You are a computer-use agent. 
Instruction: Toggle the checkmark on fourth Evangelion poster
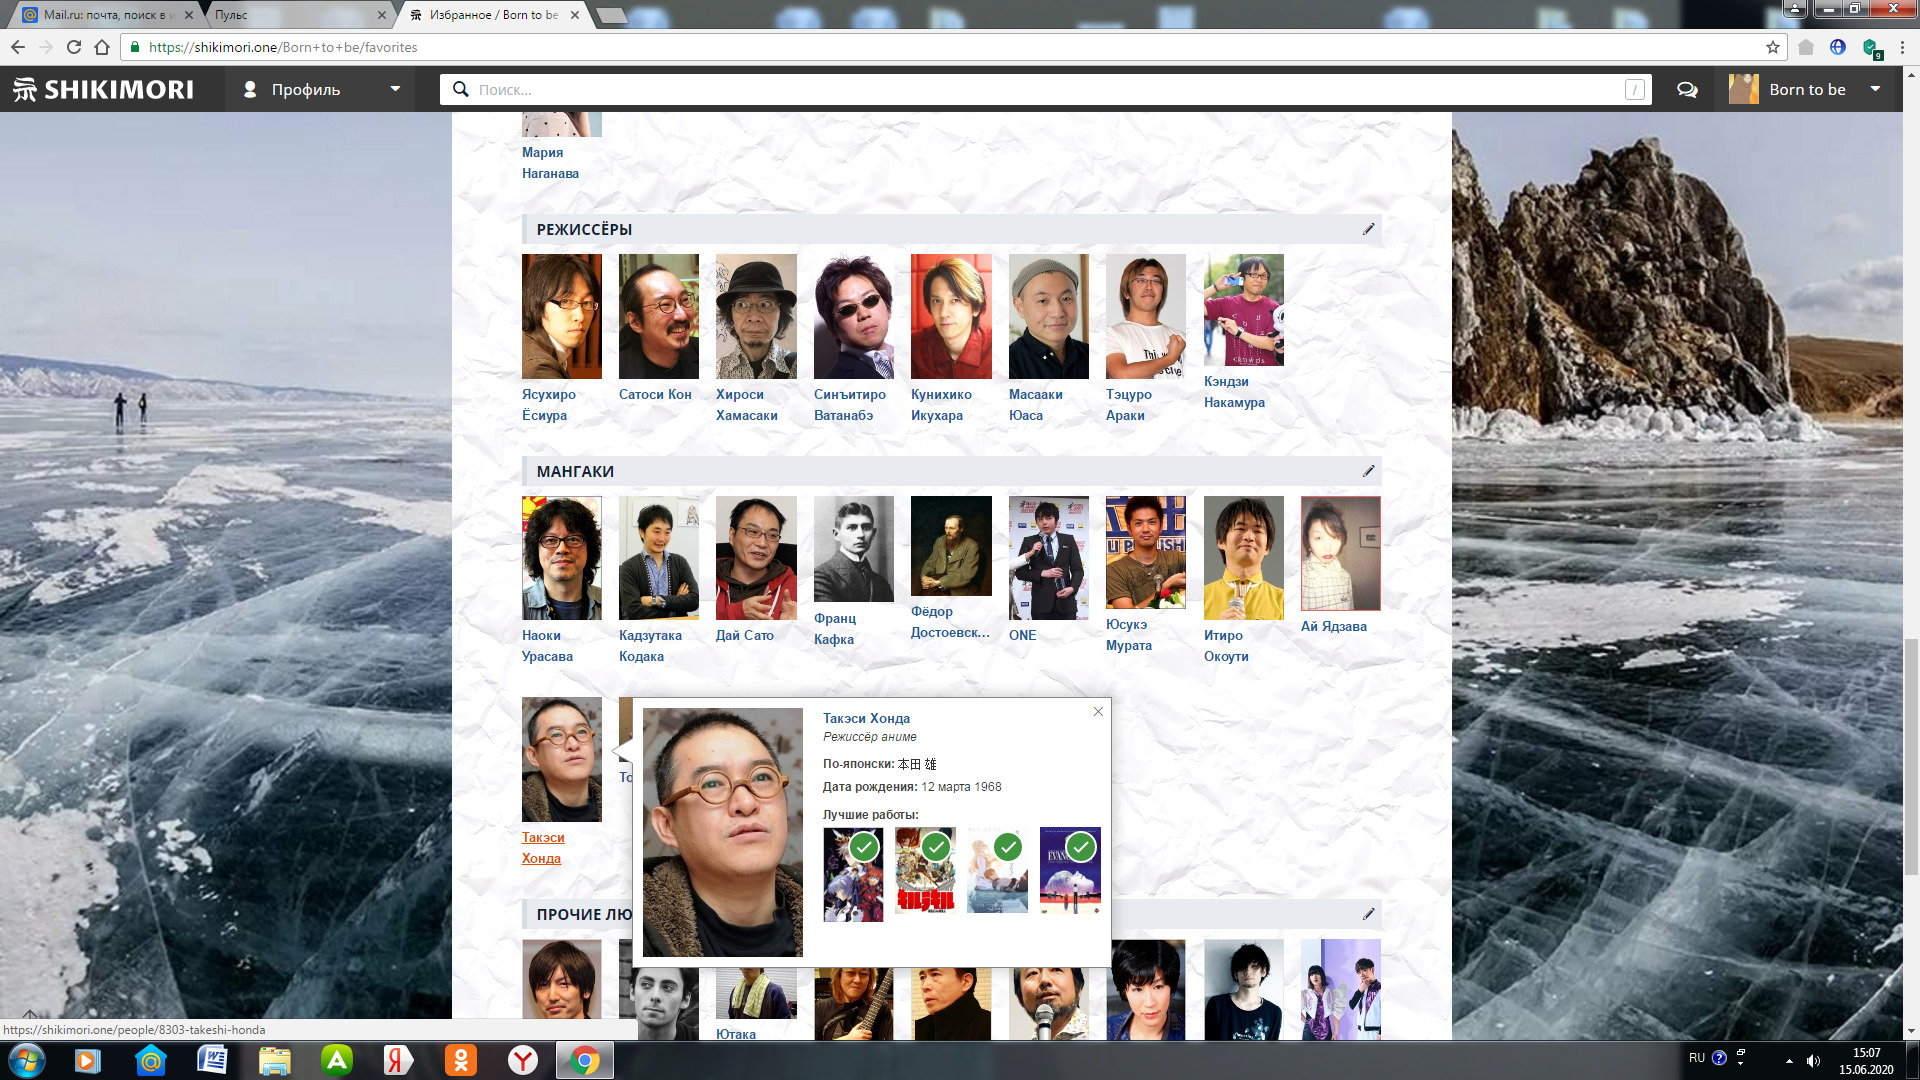point(1080,848)
